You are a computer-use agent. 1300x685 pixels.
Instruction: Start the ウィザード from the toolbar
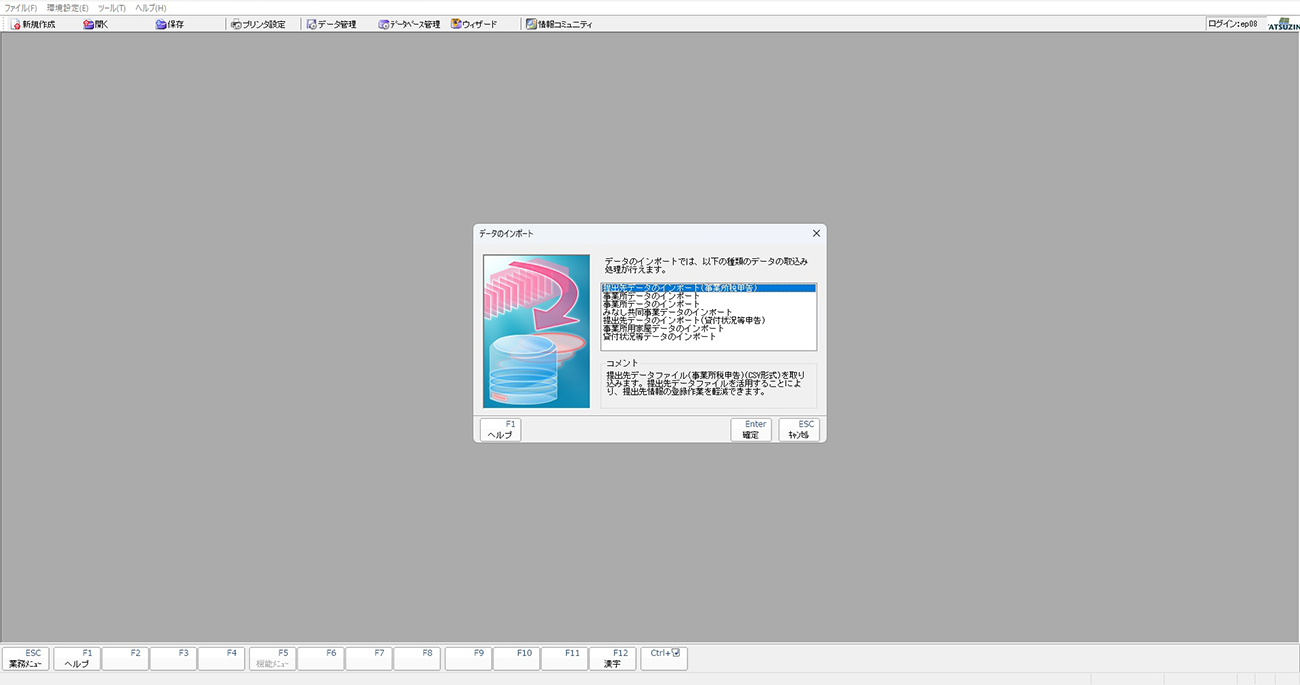474,24
